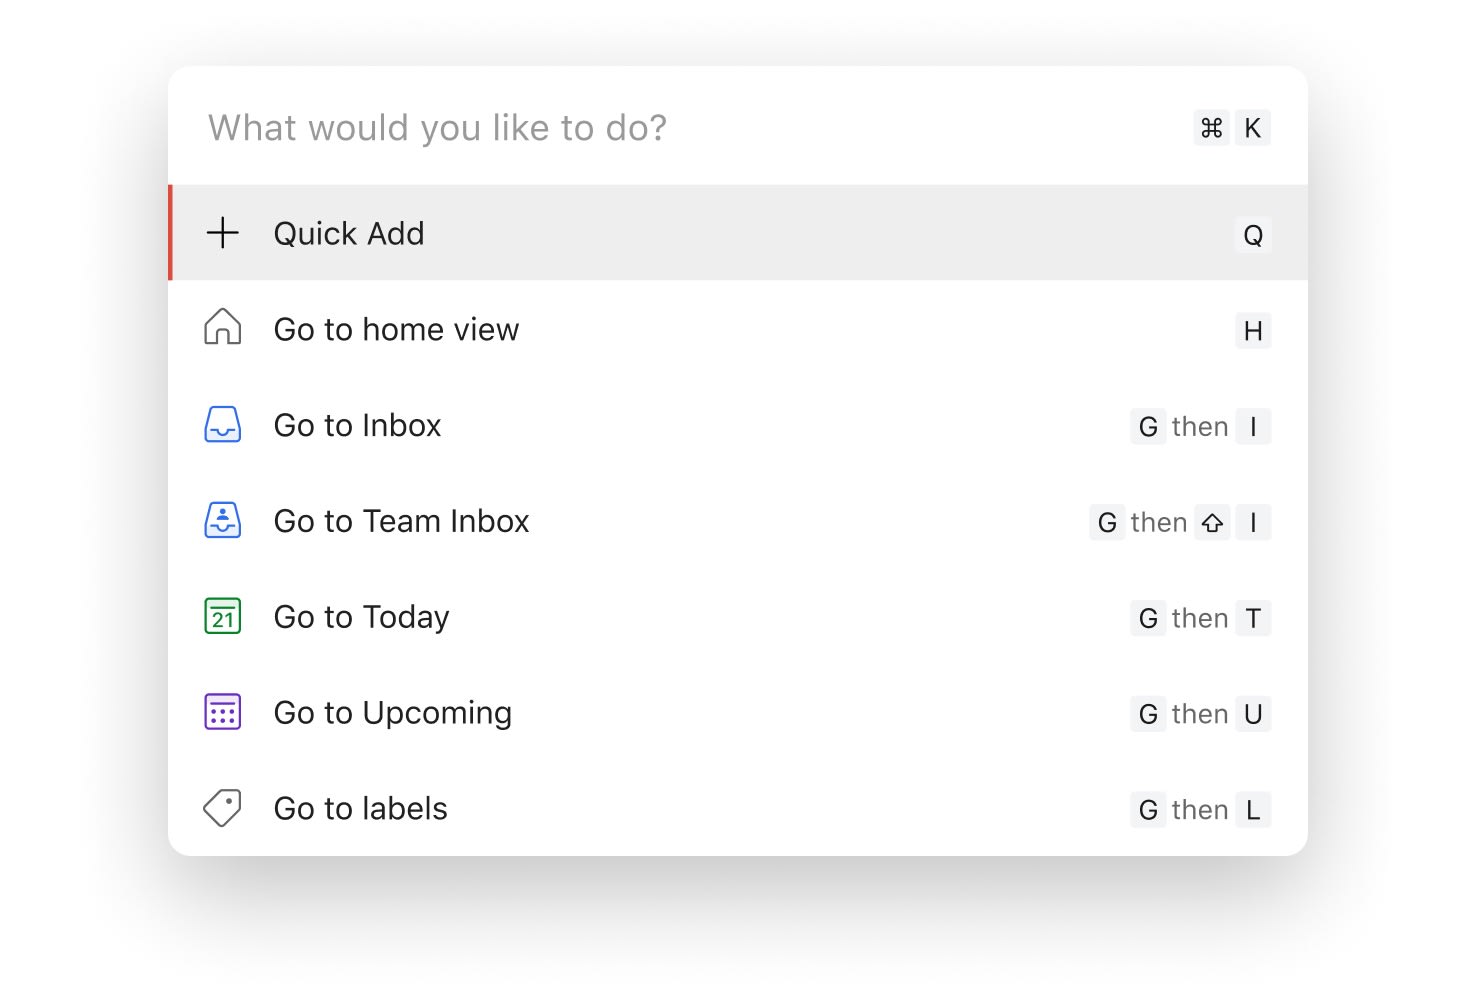Screen dimensions: 1476x990
Task: Select the purple Upcoming calendar icon
Action: pos(221,712)
